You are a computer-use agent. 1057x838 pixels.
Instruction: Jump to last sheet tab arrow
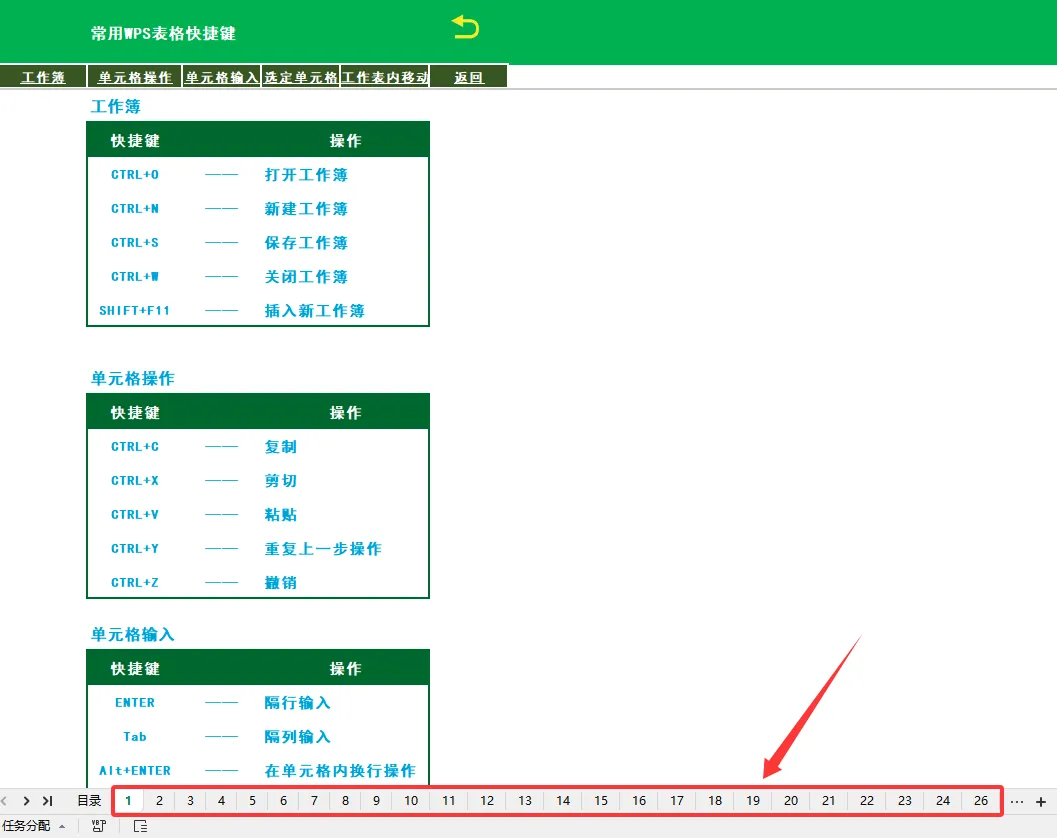pyautogui.click(x=47, y=801)
